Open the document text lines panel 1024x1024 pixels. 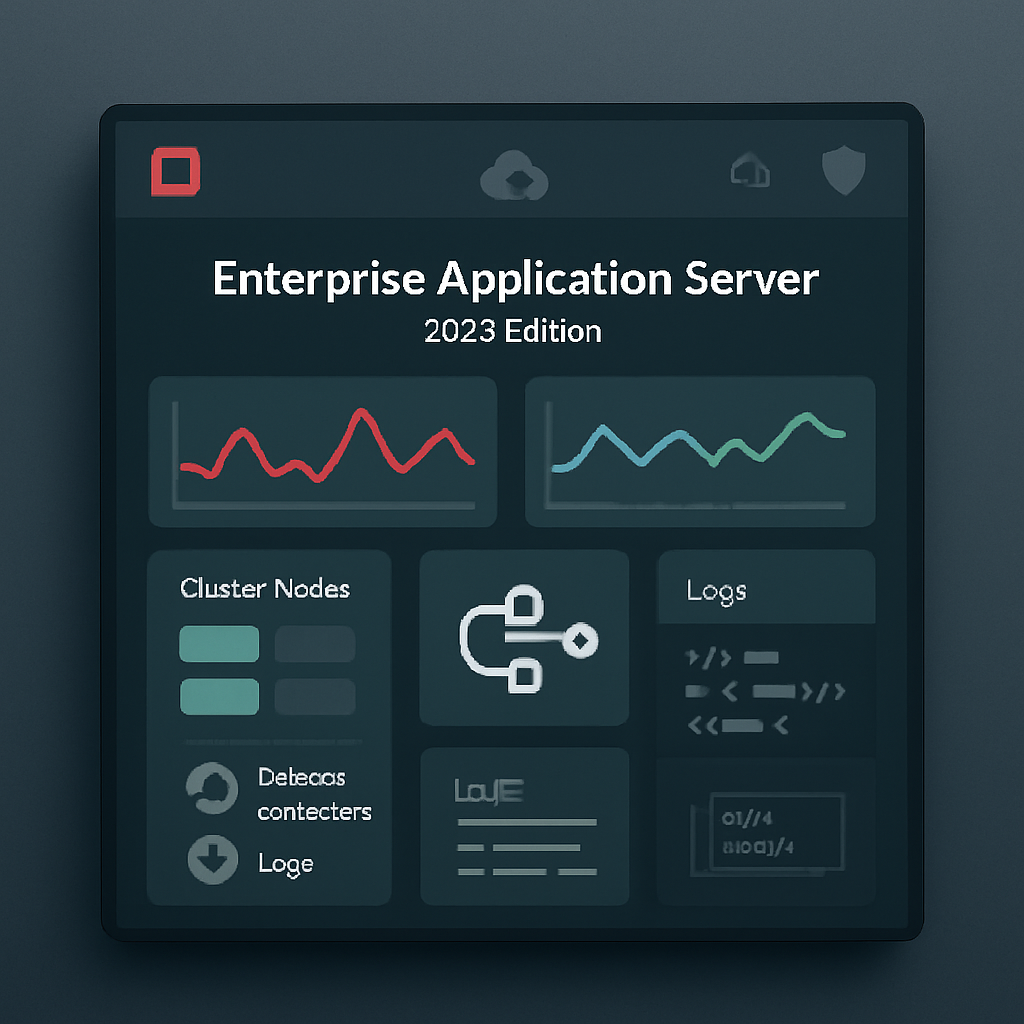[524, 825]
